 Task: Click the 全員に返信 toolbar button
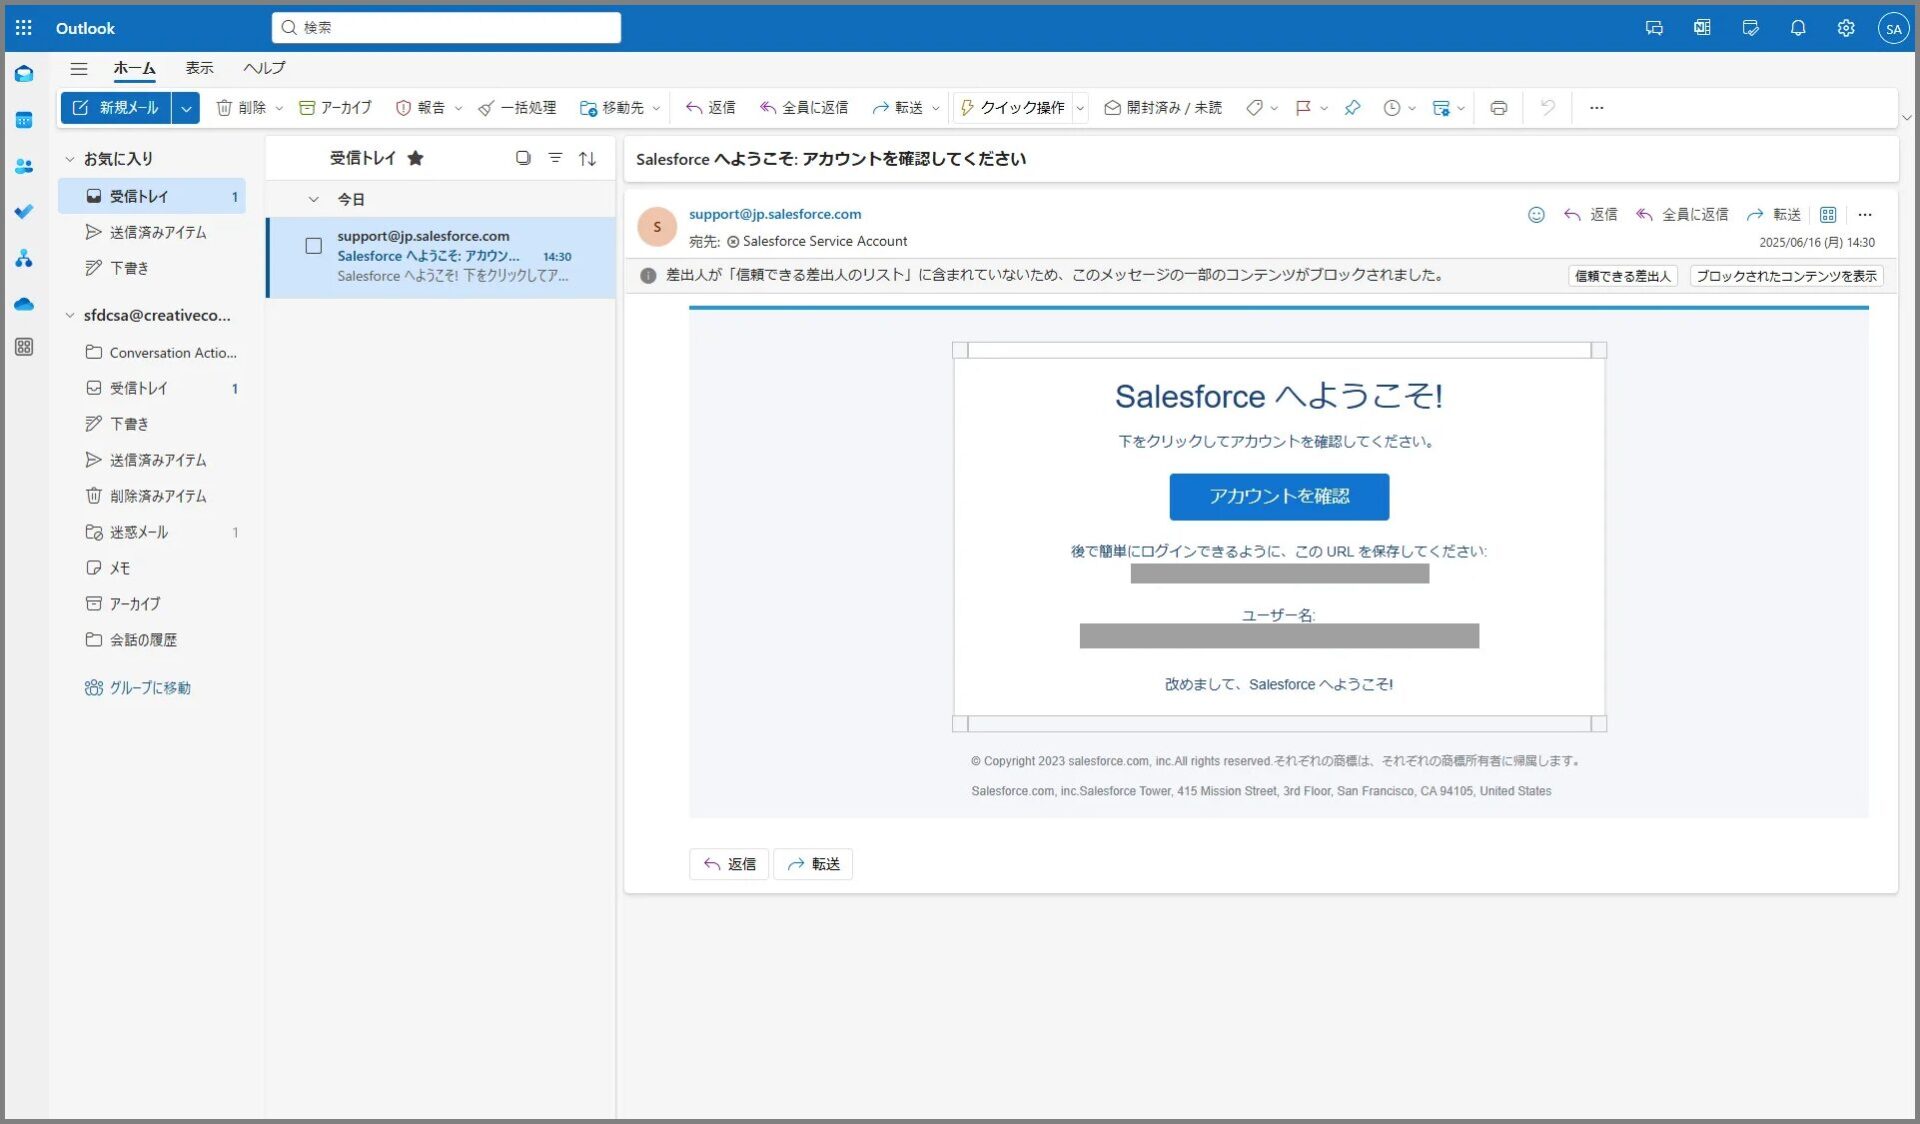804,108
